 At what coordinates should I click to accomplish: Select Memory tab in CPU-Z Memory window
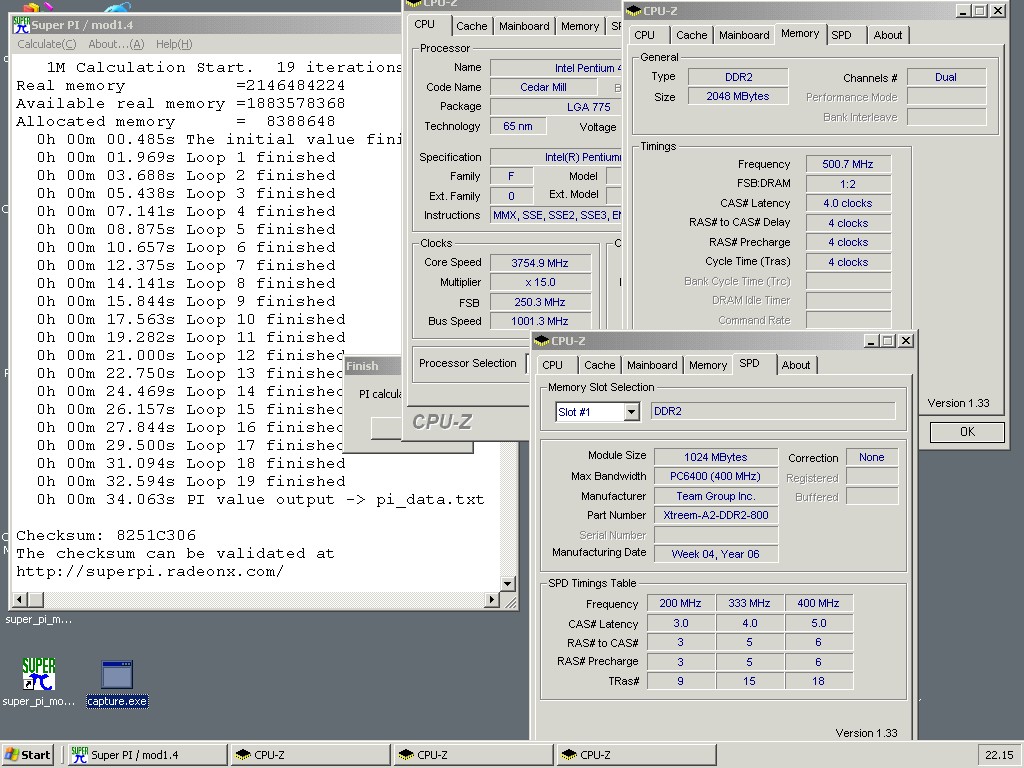click(x=800, y=33)
